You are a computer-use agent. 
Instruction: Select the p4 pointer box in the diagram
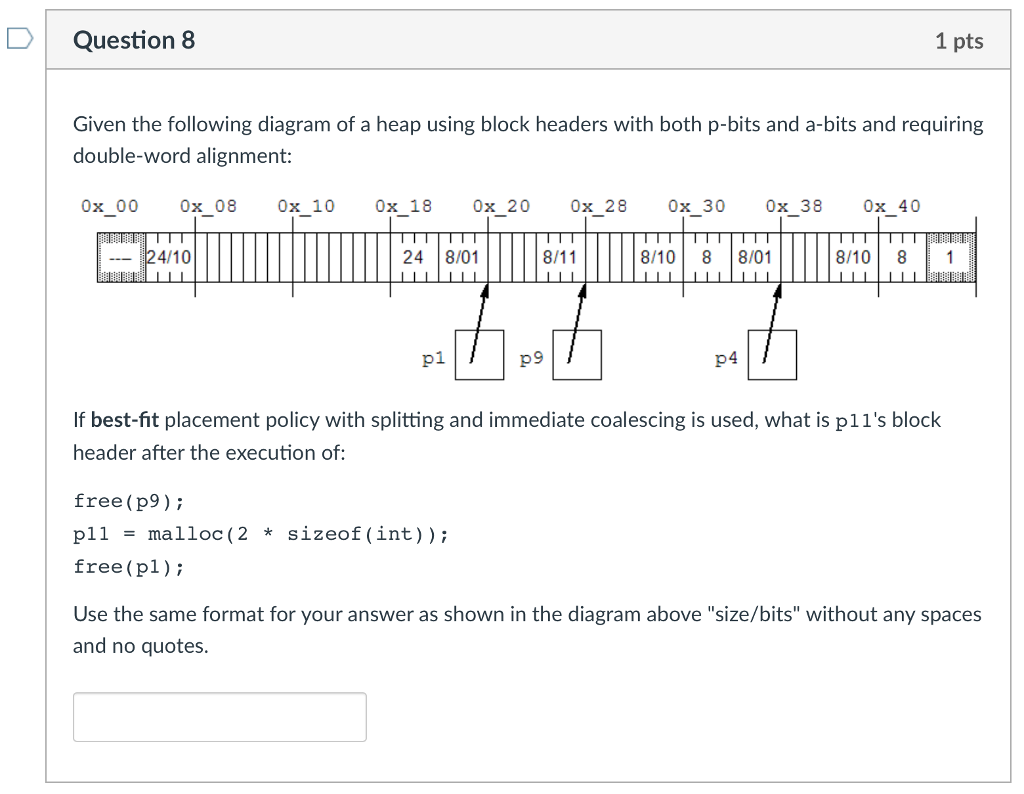[x=772, y=354]
